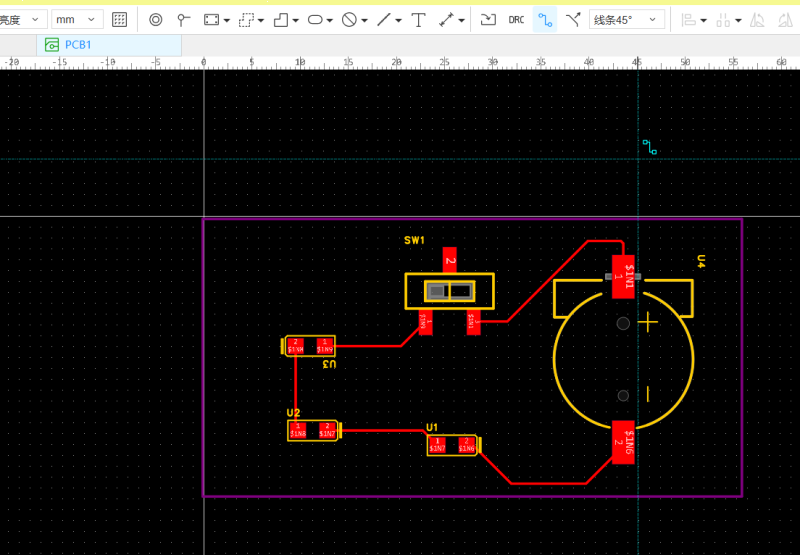Open the 亮度 brightness dropdown

coord(22,19)
